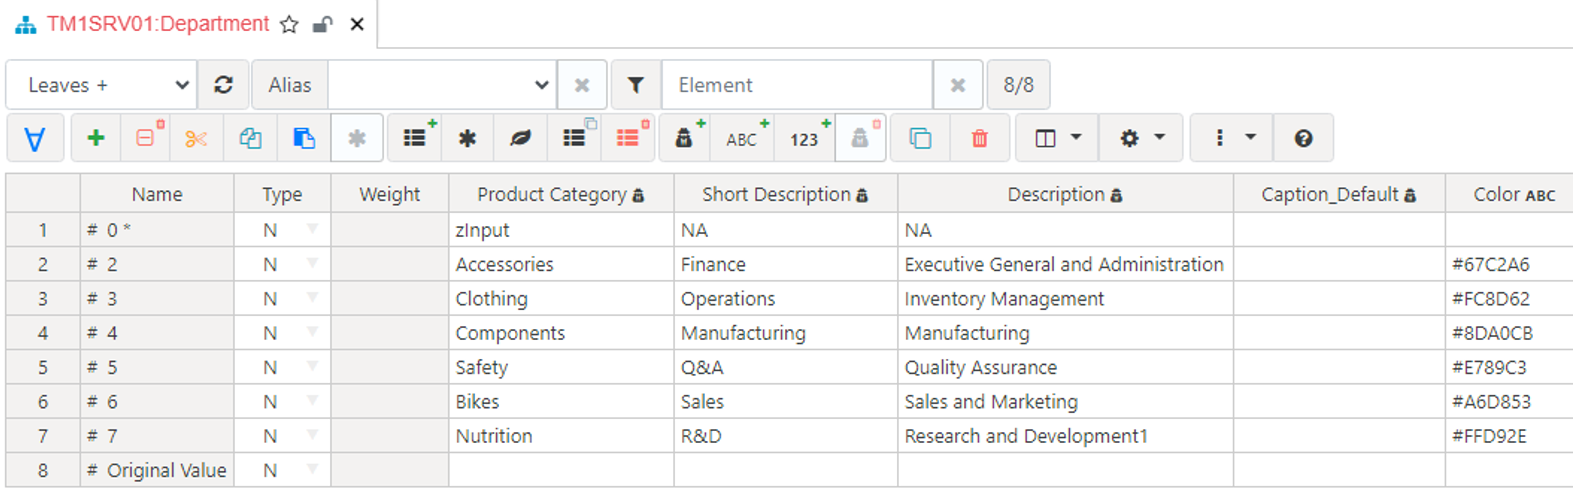The image size is (1578, 498).
Task: Click the color value #FFD92E cell
Action: tap(1510, 436)
